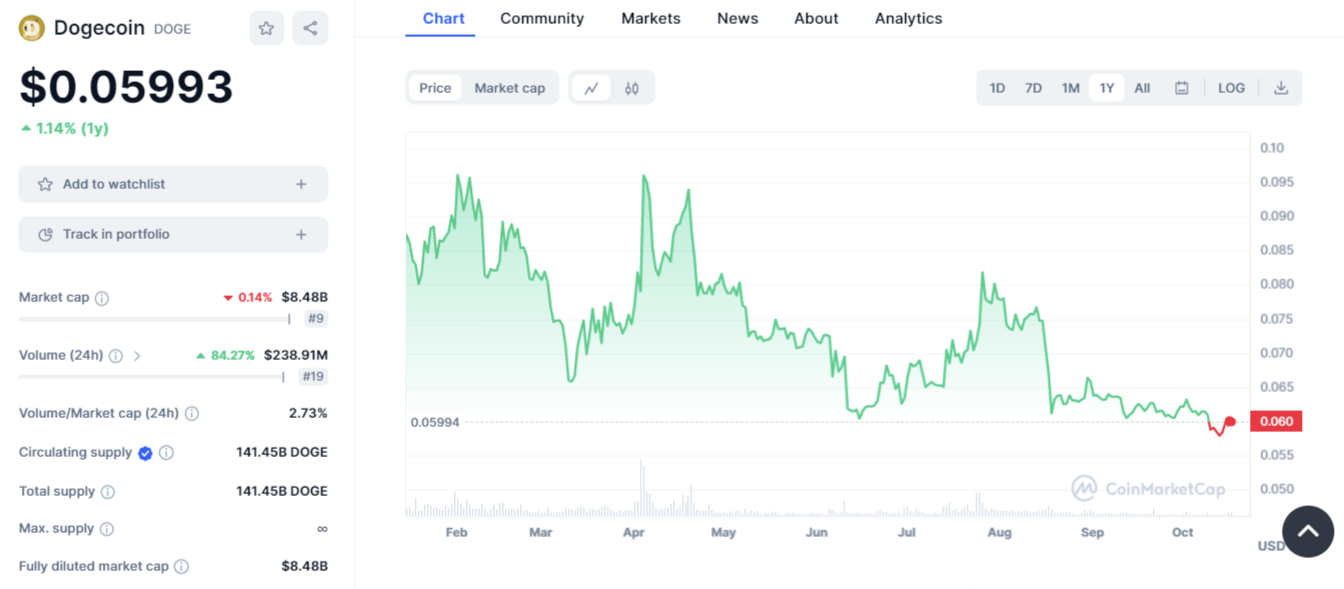
Task: Open the Markets tab
Action: point(651,18)
